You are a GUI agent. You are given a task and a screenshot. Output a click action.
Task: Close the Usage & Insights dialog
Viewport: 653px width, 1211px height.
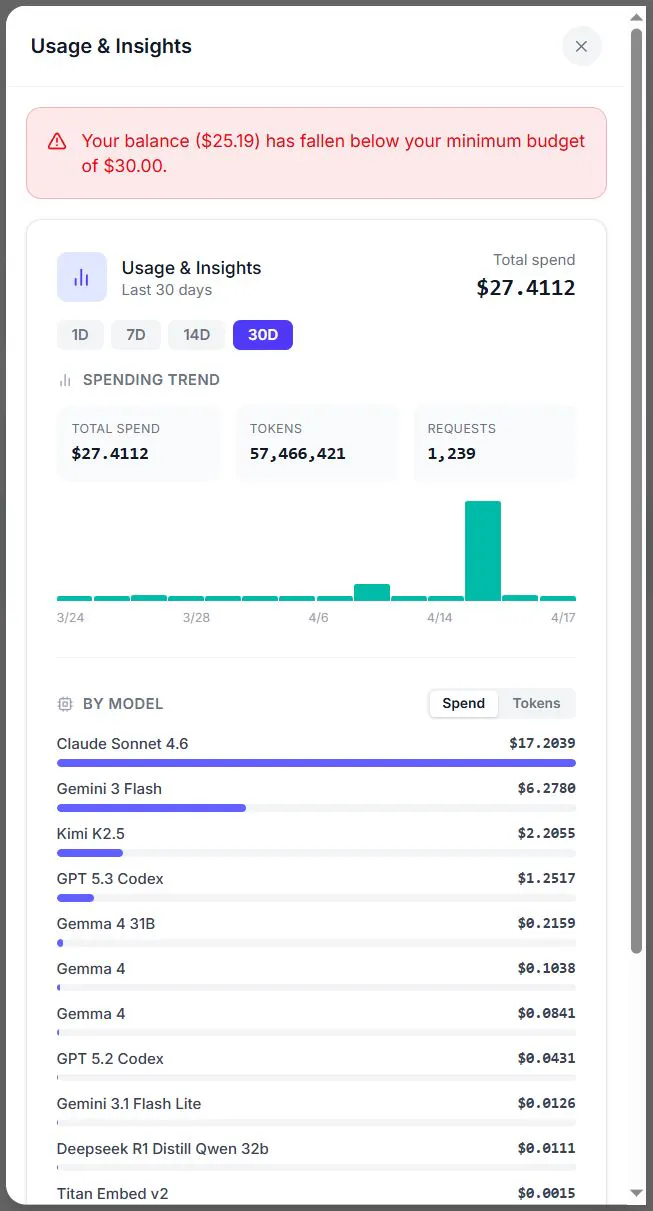[581, 46]
